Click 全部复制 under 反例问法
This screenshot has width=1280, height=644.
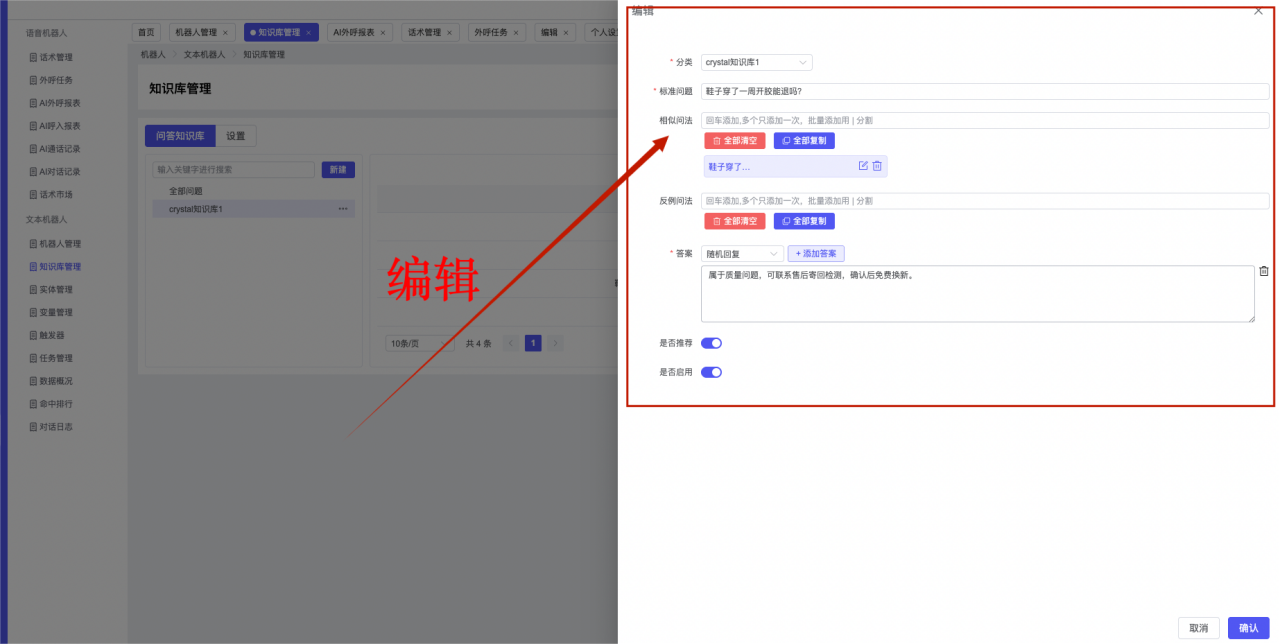pyautogui.click(x=804, y=221)
